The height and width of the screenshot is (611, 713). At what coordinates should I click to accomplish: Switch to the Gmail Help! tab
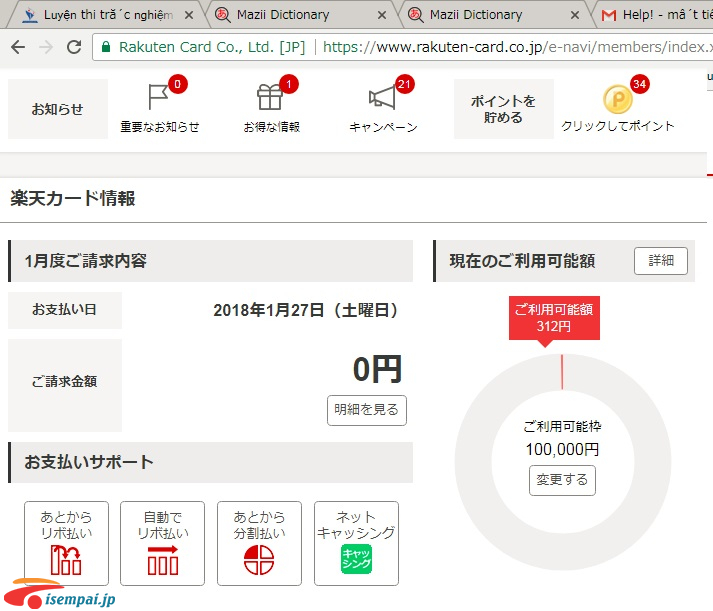click(655, 15)
